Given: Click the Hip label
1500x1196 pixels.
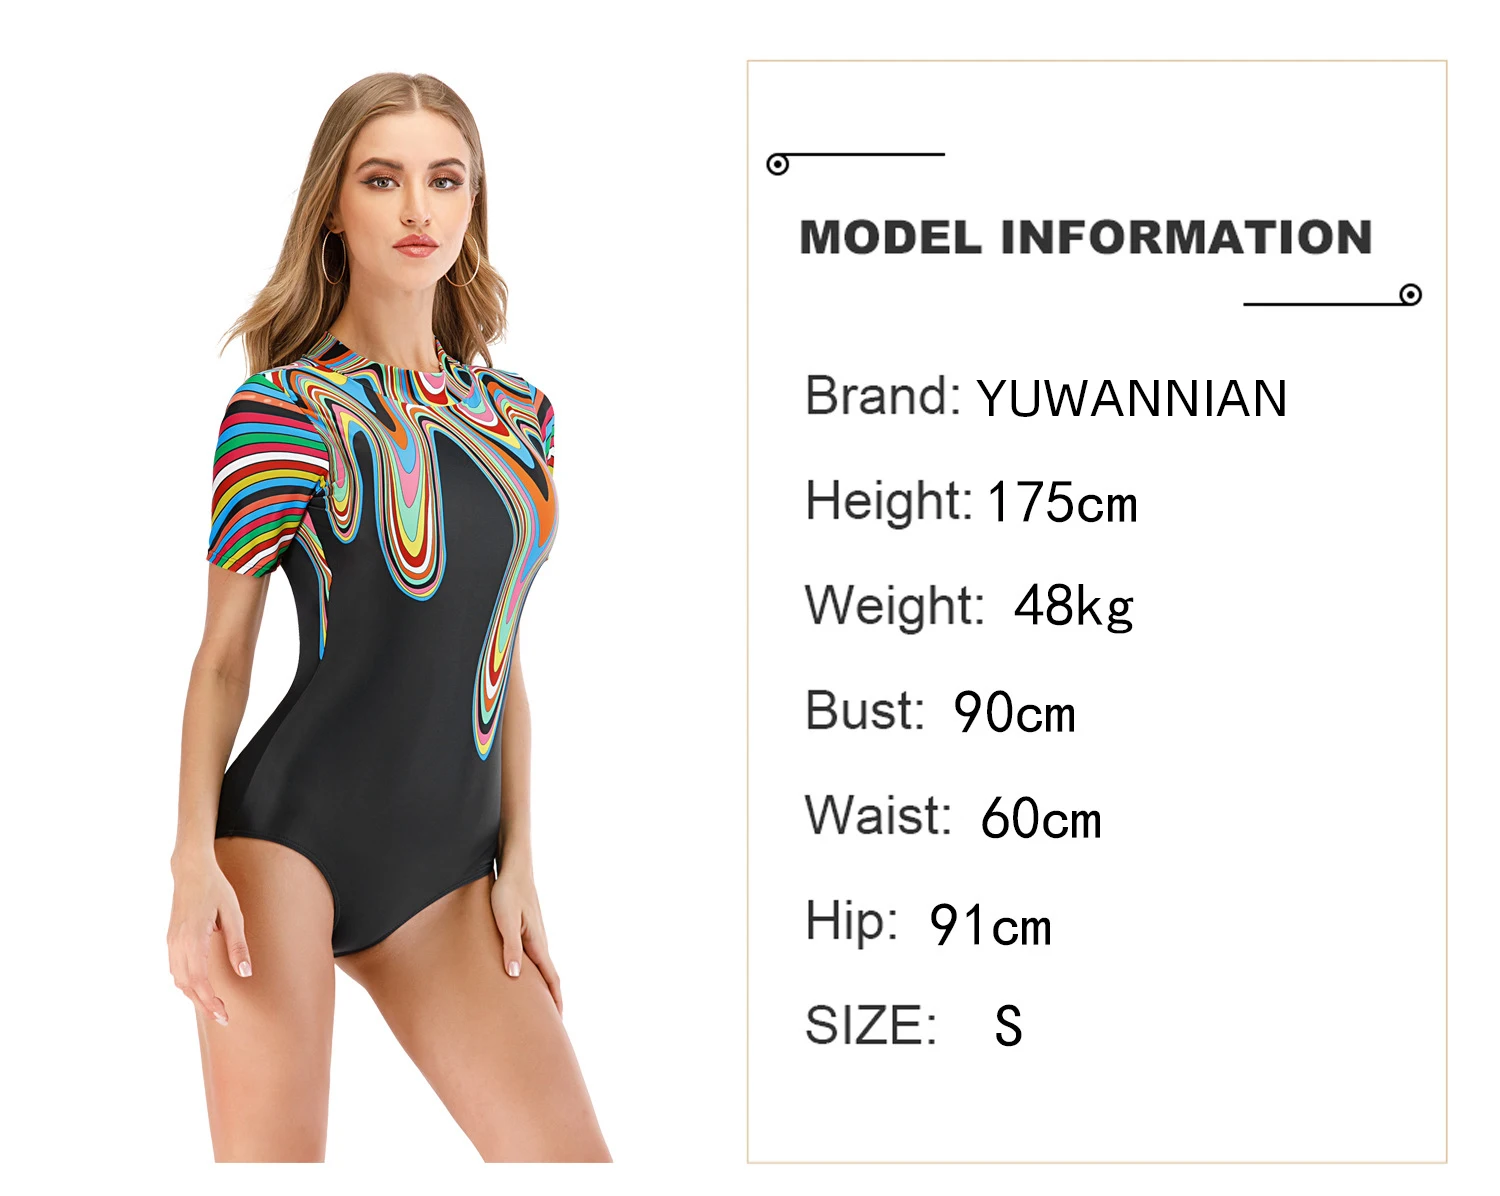Looking at the screenshot, I should tap(851, 923).
